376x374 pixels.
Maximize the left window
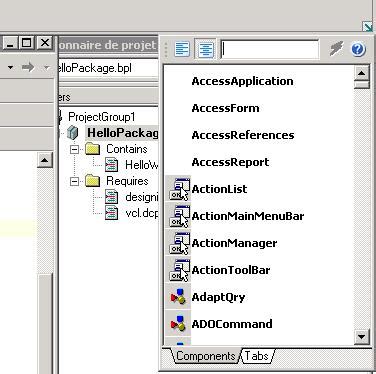pos(26,43)
